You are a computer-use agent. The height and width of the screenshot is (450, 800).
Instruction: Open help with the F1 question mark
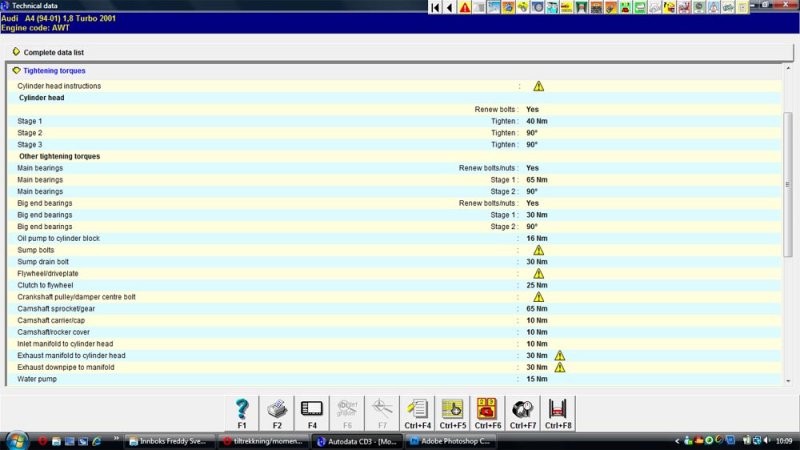(241, 410)
